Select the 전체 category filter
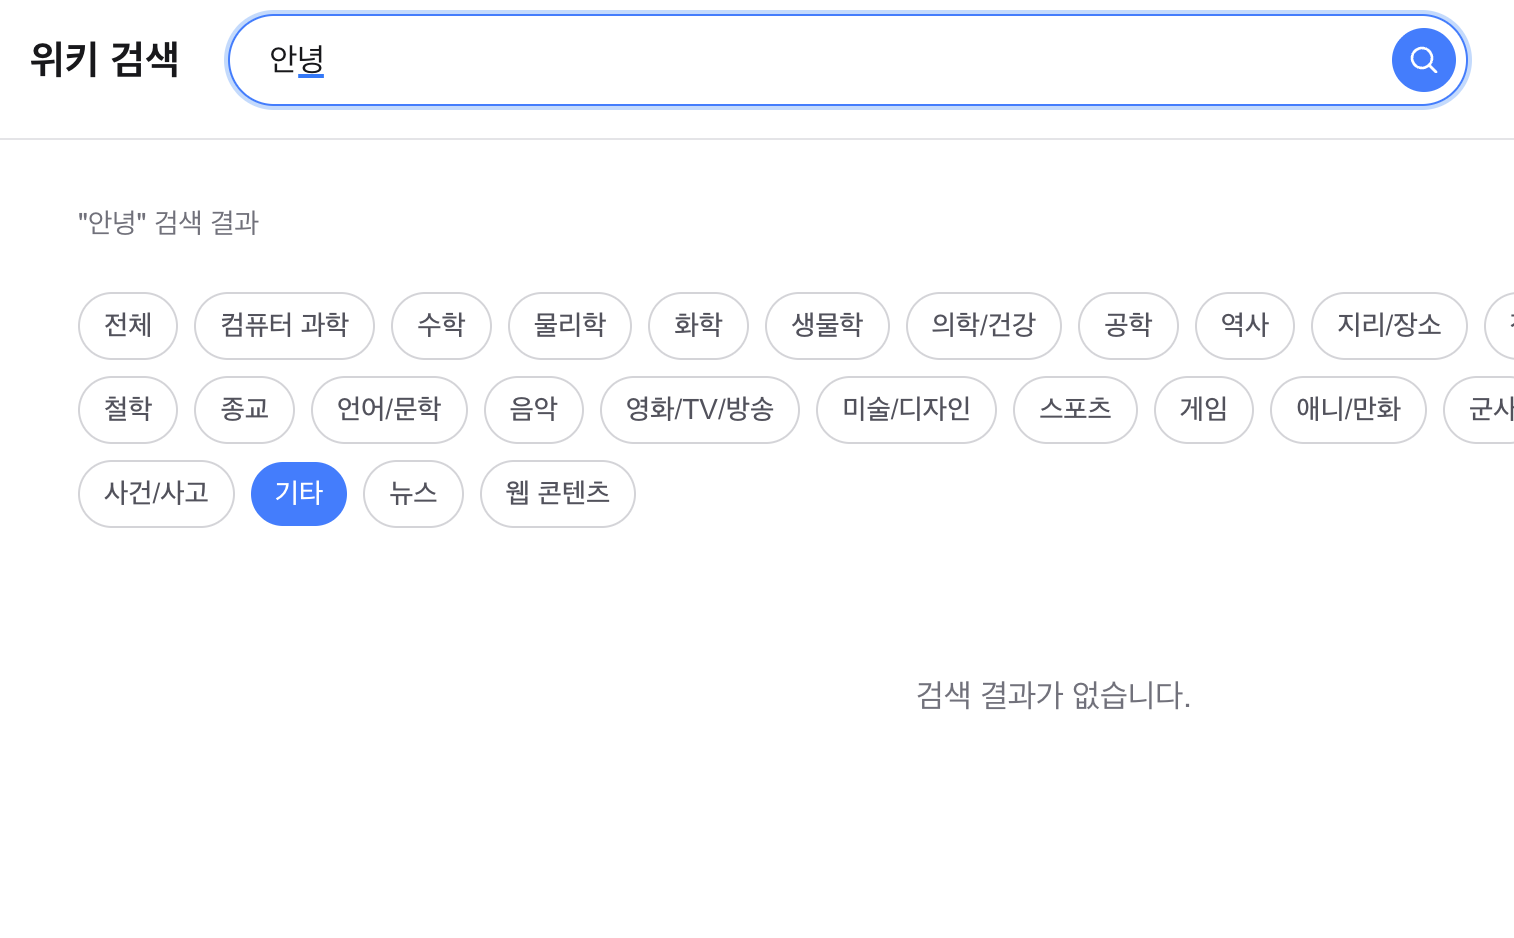The width and height of the screenshot is (1514, 938). [x=128, y=325]
